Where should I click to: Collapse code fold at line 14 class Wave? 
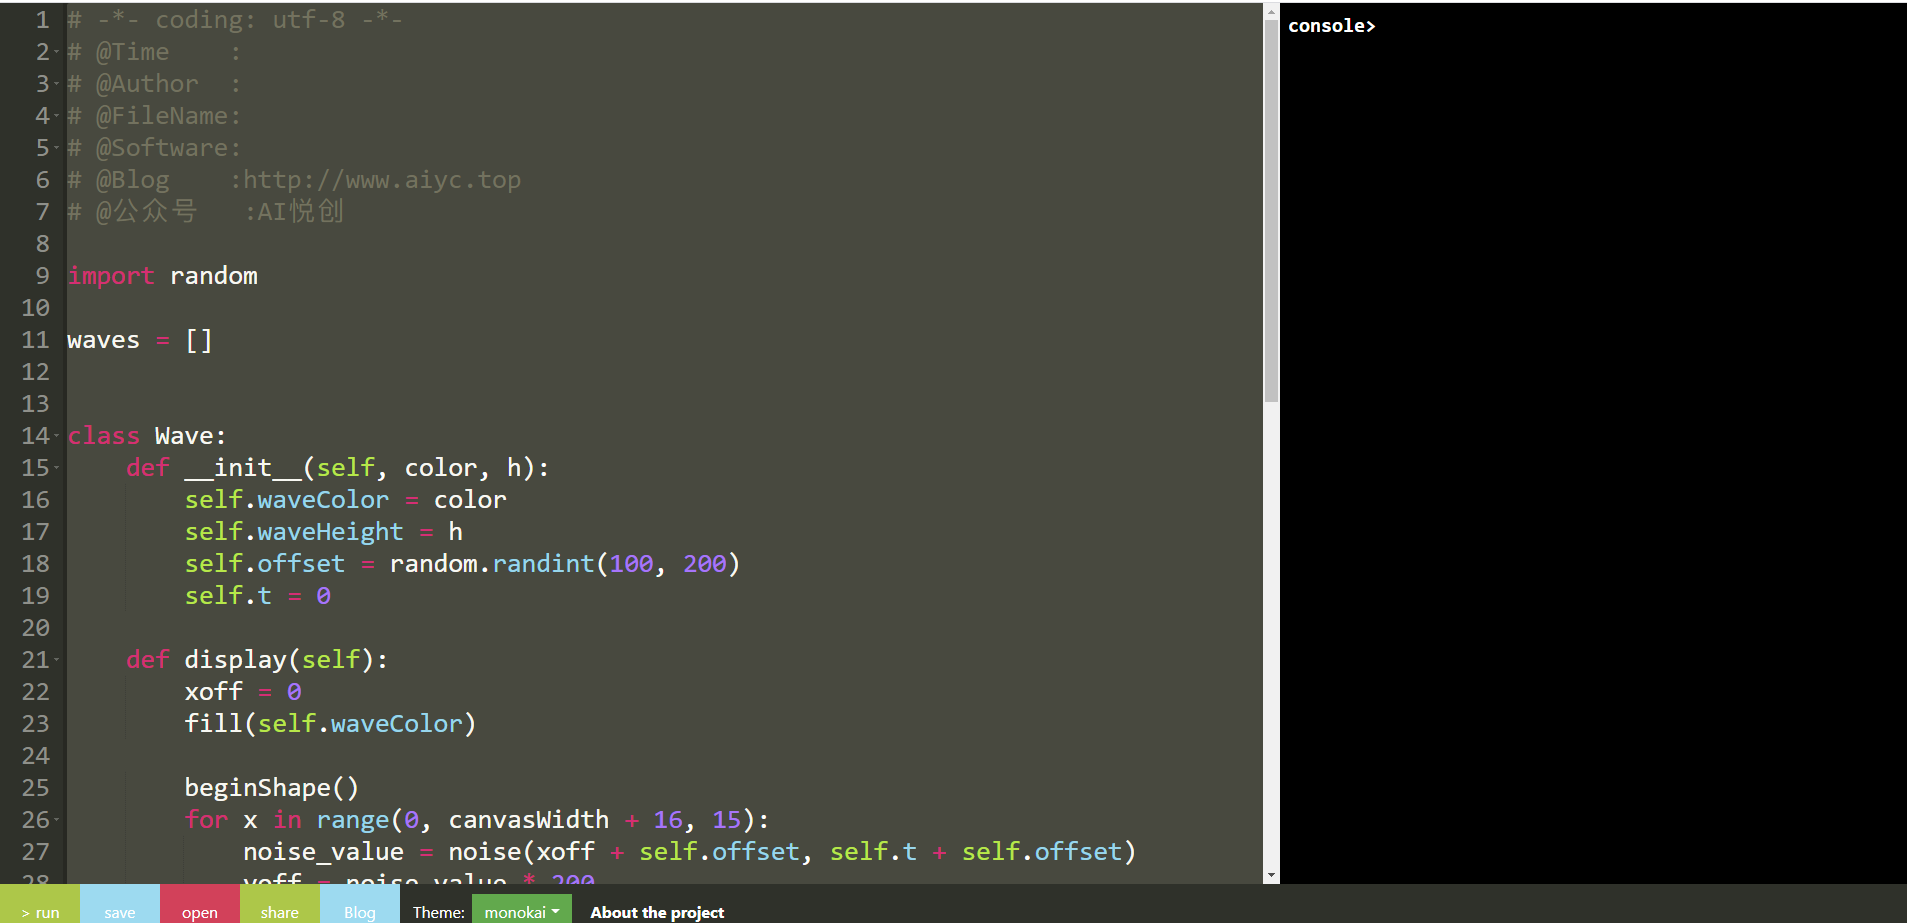click(x=57, y=436)
